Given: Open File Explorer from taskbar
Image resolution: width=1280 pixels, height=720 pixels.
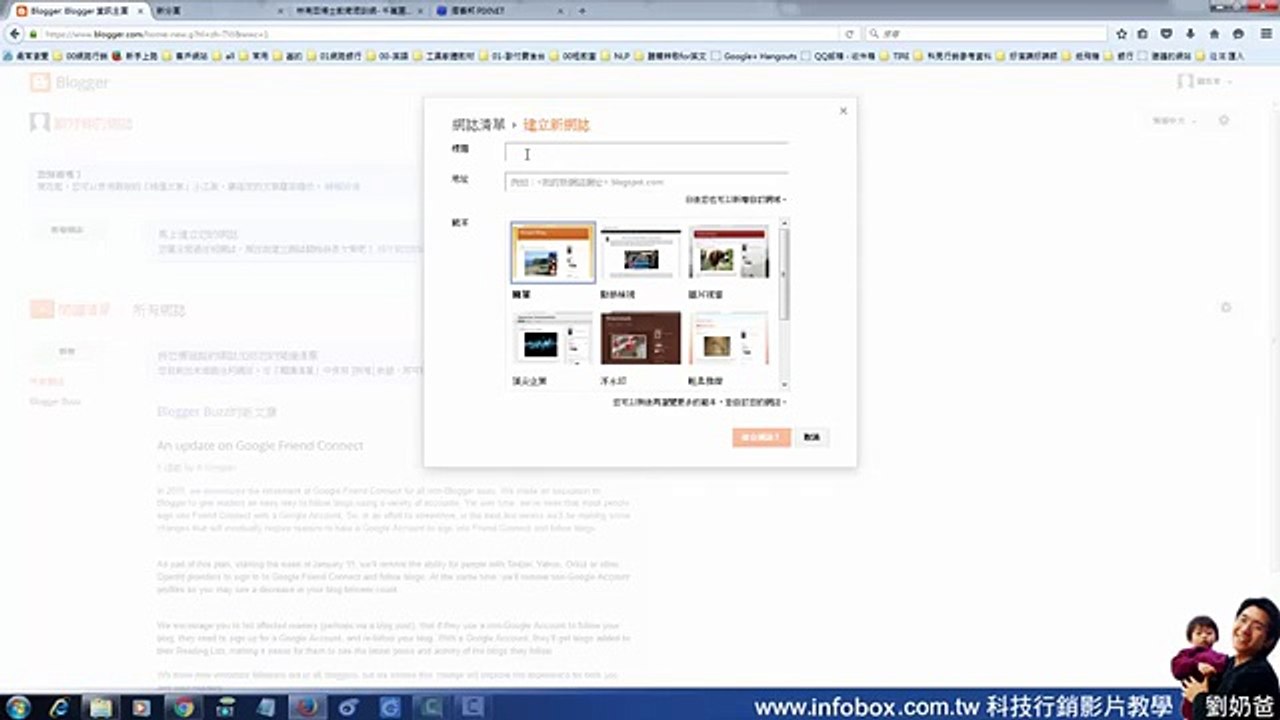Looking at the screenshot, I should point(101,707).
